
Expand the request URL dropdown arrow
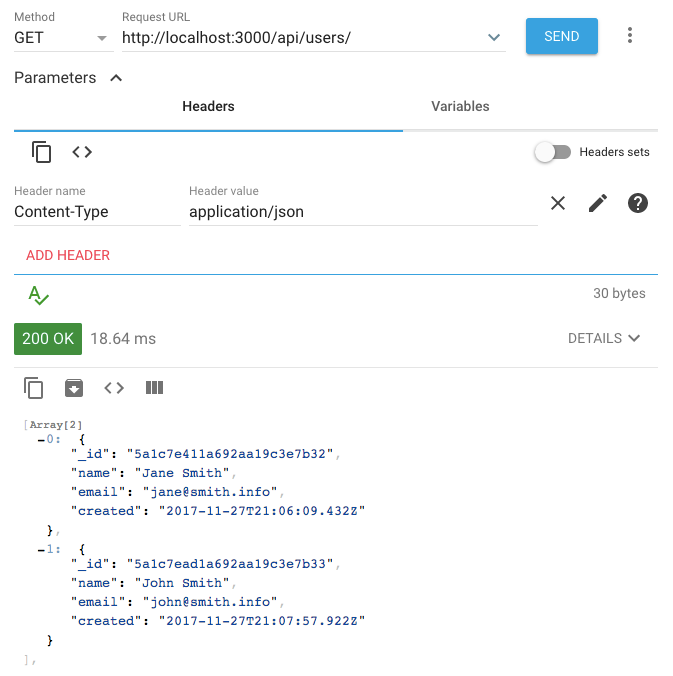(x=494, y=37)
